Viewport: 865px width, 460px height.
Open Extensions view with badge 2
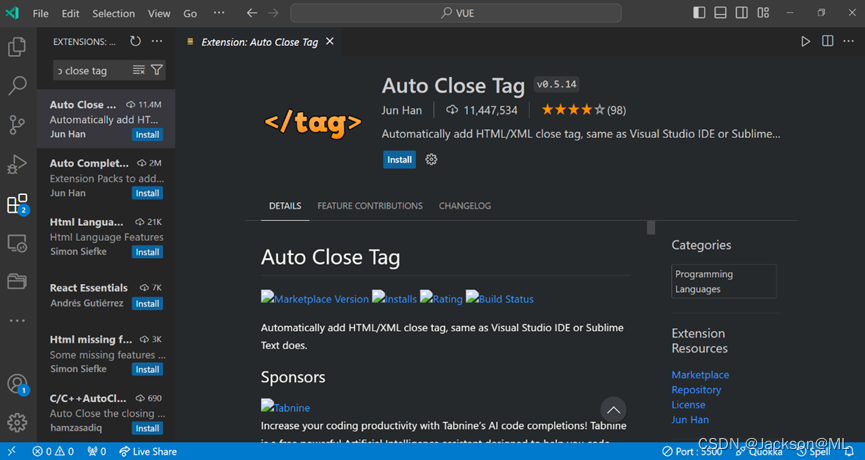click(x=17, y=204)
